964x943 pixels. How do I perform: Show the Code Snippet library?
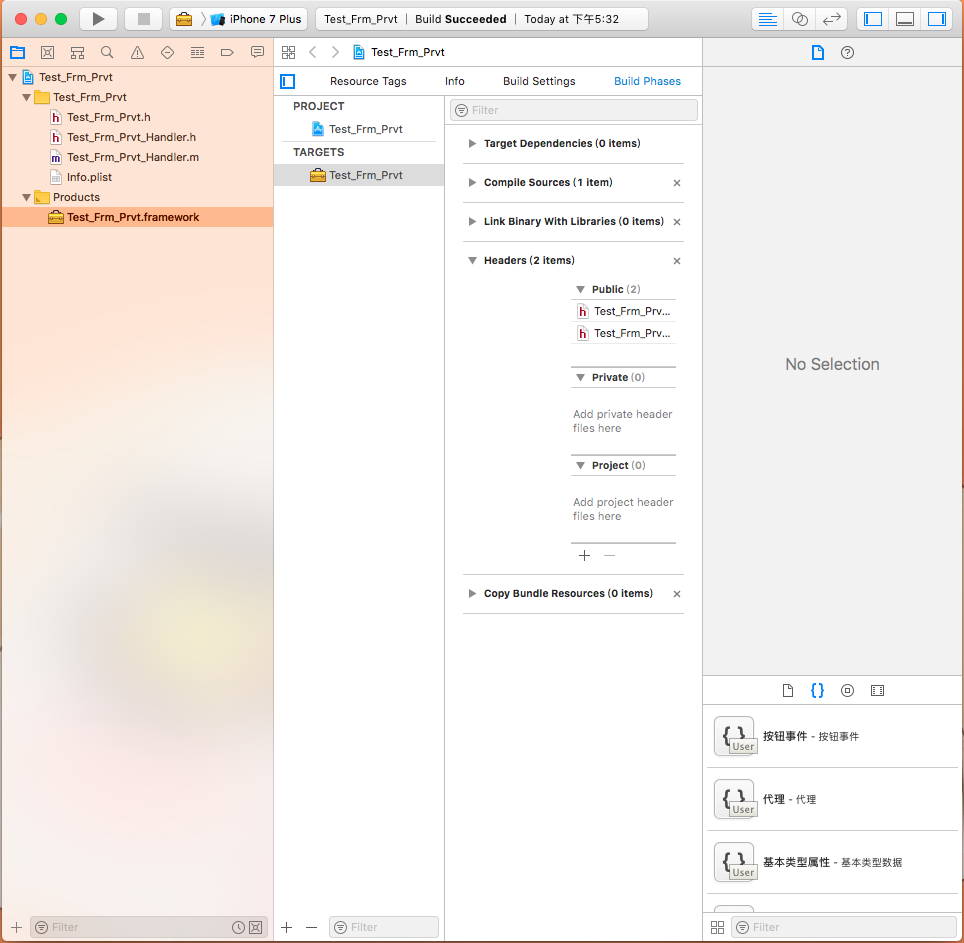817,690
